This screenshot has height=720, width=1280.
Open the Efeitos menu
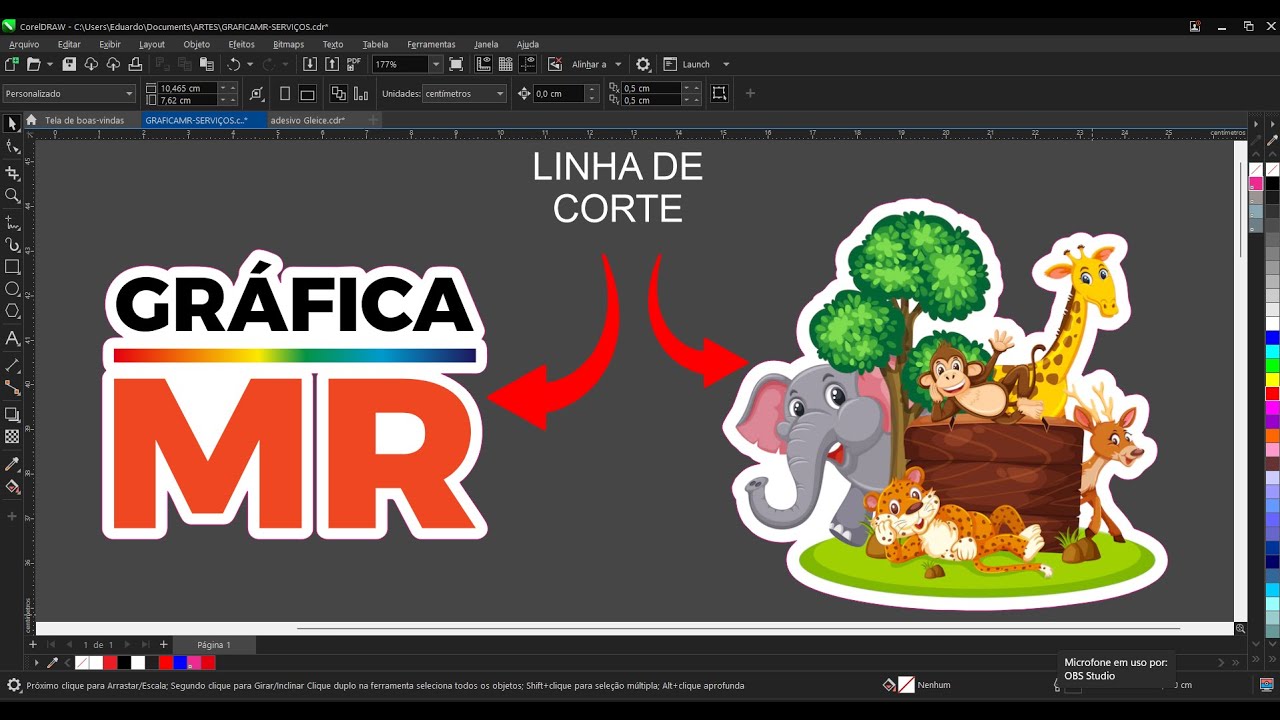[x=241, y=44]
